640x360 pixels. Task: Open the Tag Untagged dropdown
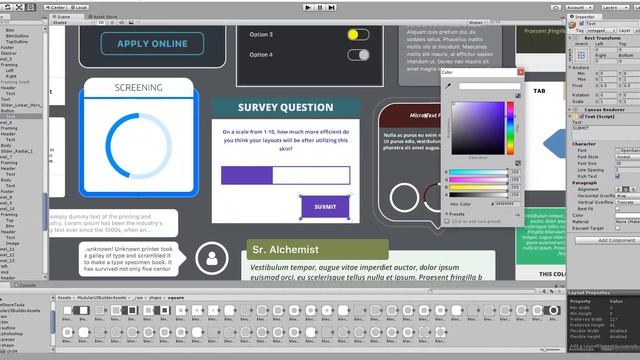(601, 31)
